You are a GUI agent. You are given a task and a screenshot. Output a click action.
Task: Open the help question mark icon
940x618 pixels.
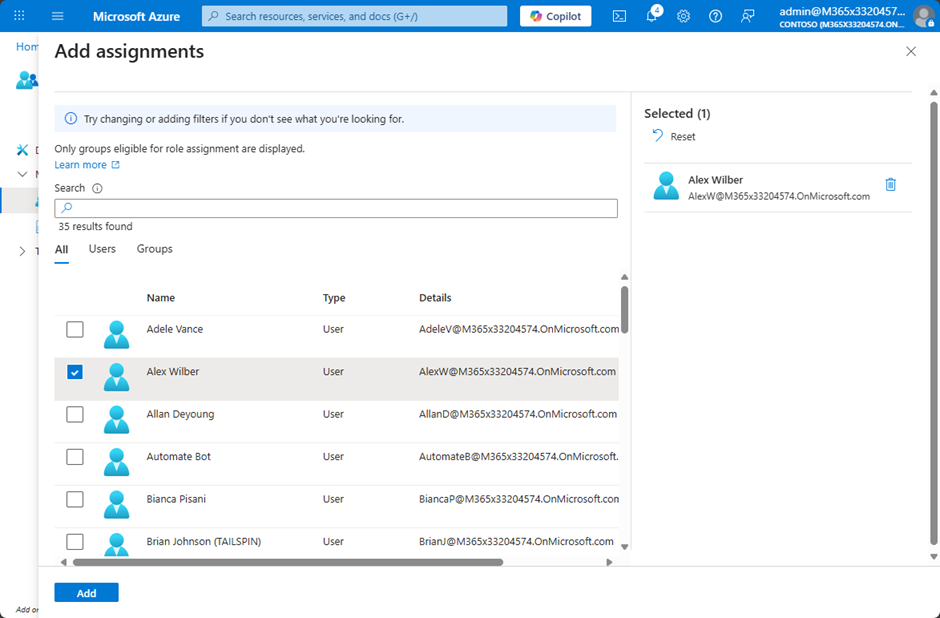click(x=715, y=16)
